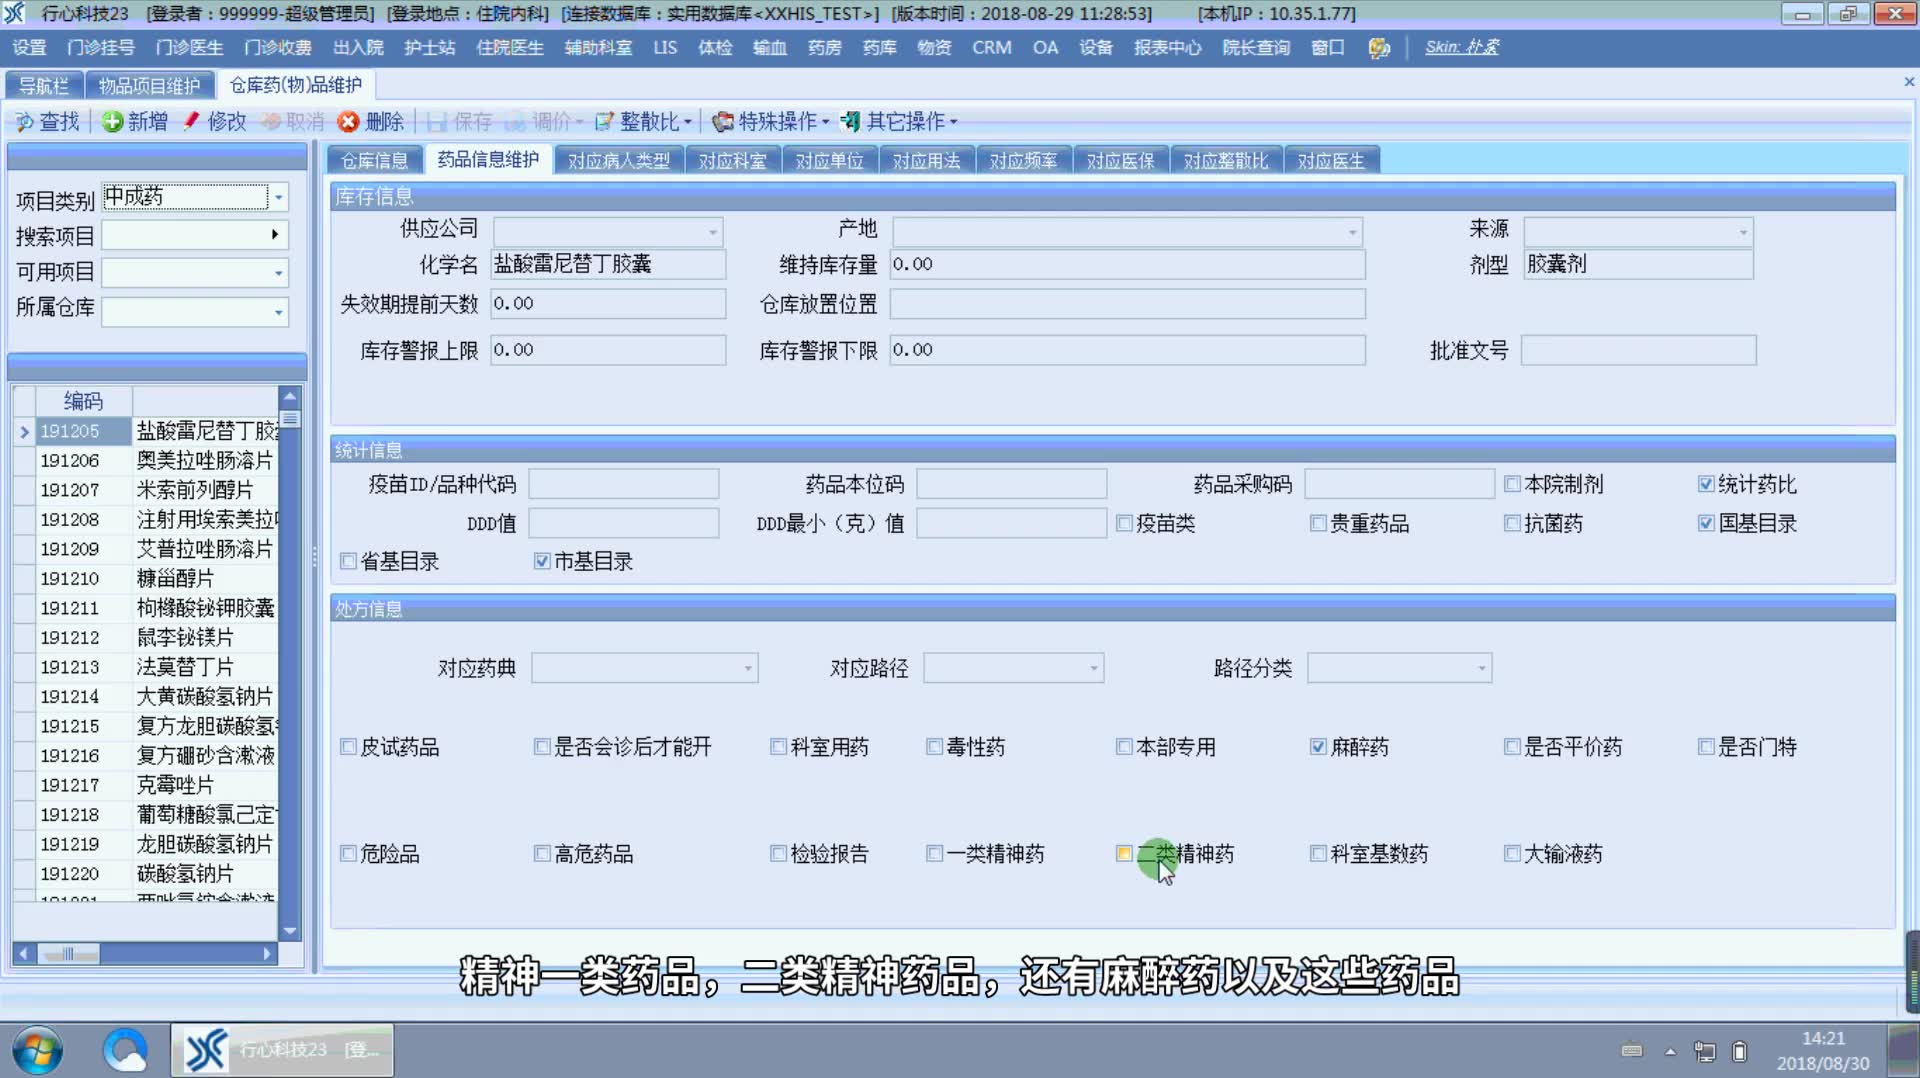Open the 物品项目维护 document tab
This screenshot has height=1078, width=1920.
[x=150, y=86]
